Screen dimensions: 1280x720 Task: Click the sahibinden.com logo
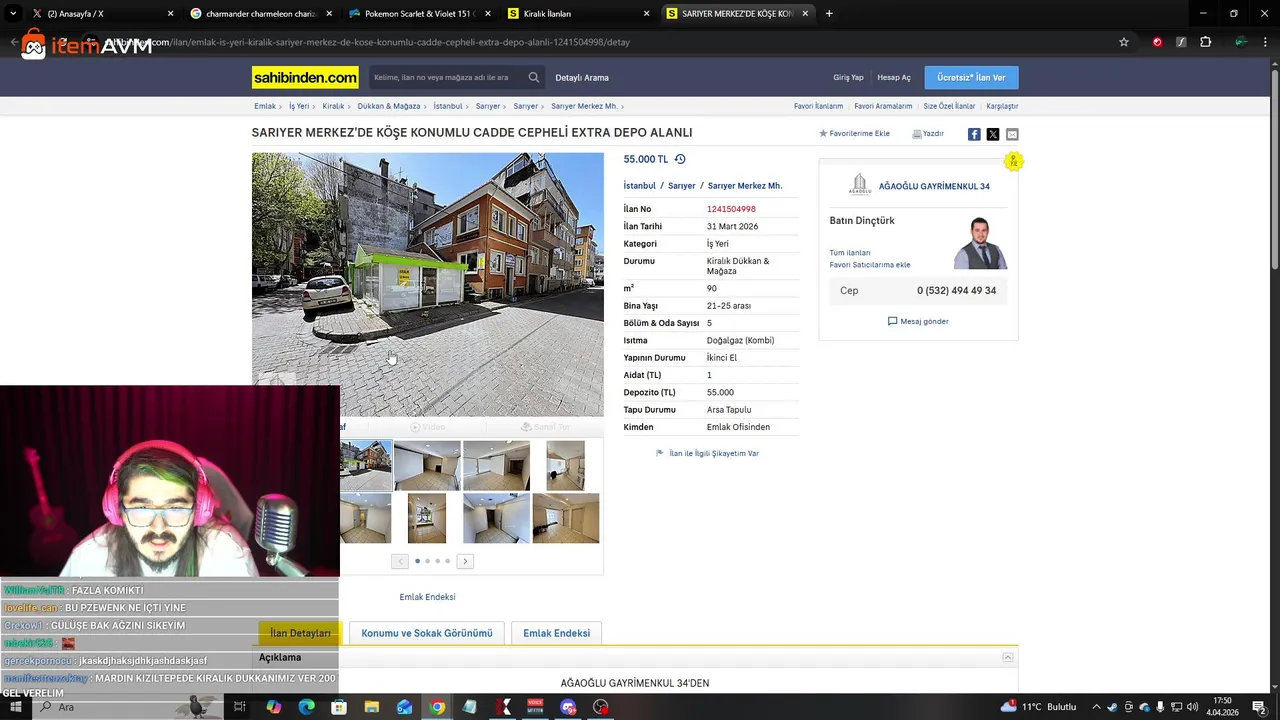pyautogui.click(x=305, y=77)
